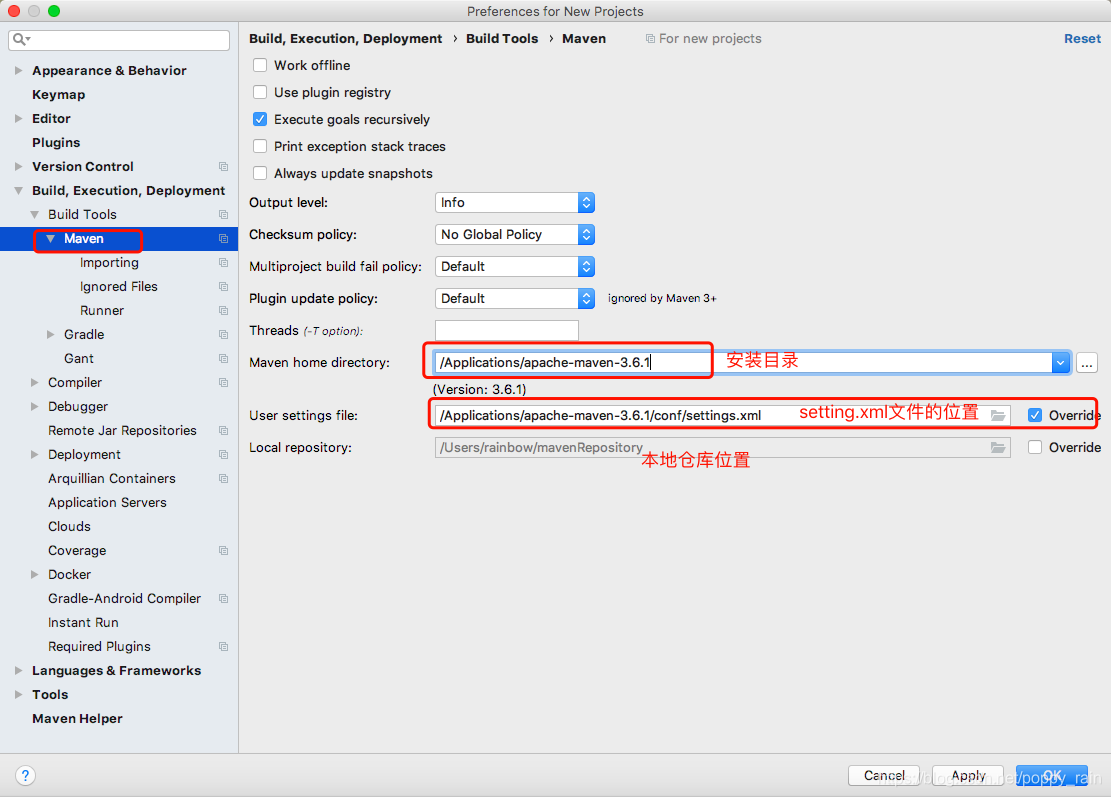Click project-level icon beside Gradle
The height and width of the screenshot is (797, 1111).
[223, 334]
